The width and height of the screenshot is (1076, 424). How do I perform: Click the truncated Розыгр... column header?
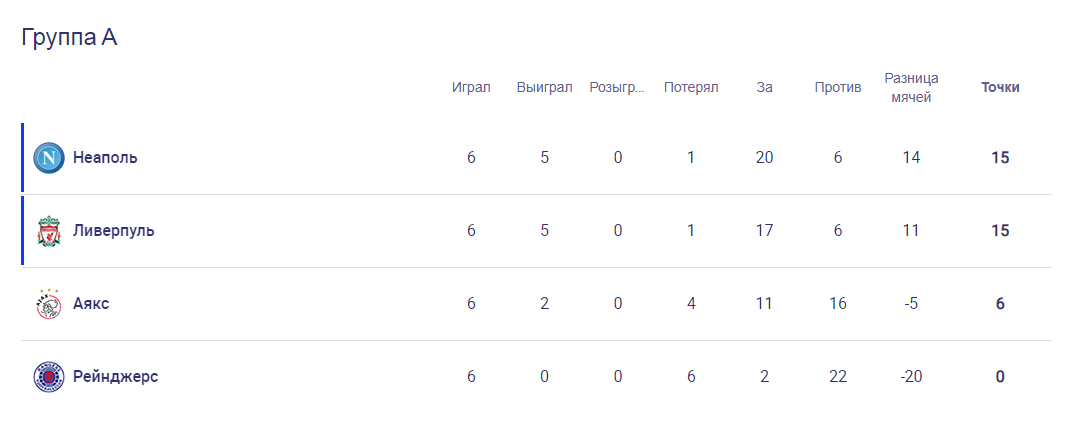pyautogui.click(x=618, y=87)
